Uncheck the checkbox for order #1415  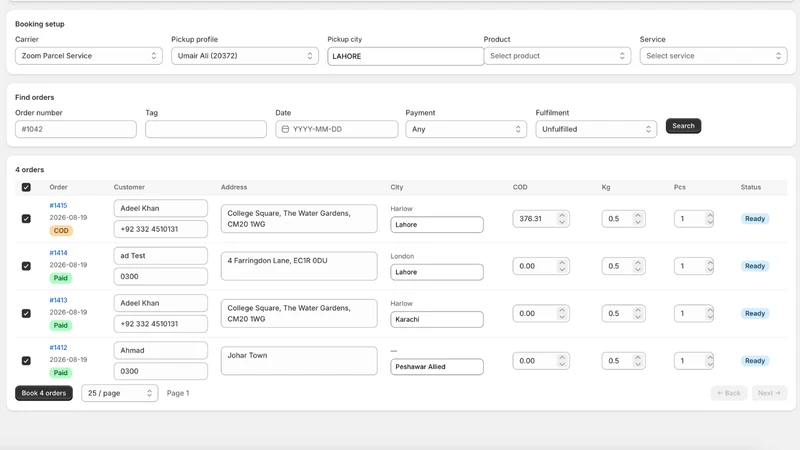pos(26,218)
